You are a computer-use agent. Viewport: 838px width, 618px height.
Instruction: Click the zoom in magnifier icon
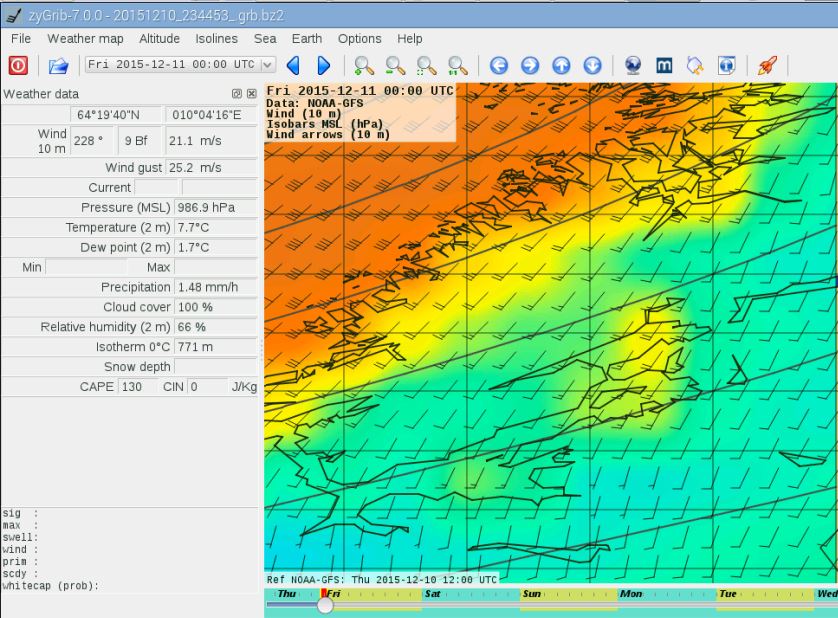click(364, 65)
